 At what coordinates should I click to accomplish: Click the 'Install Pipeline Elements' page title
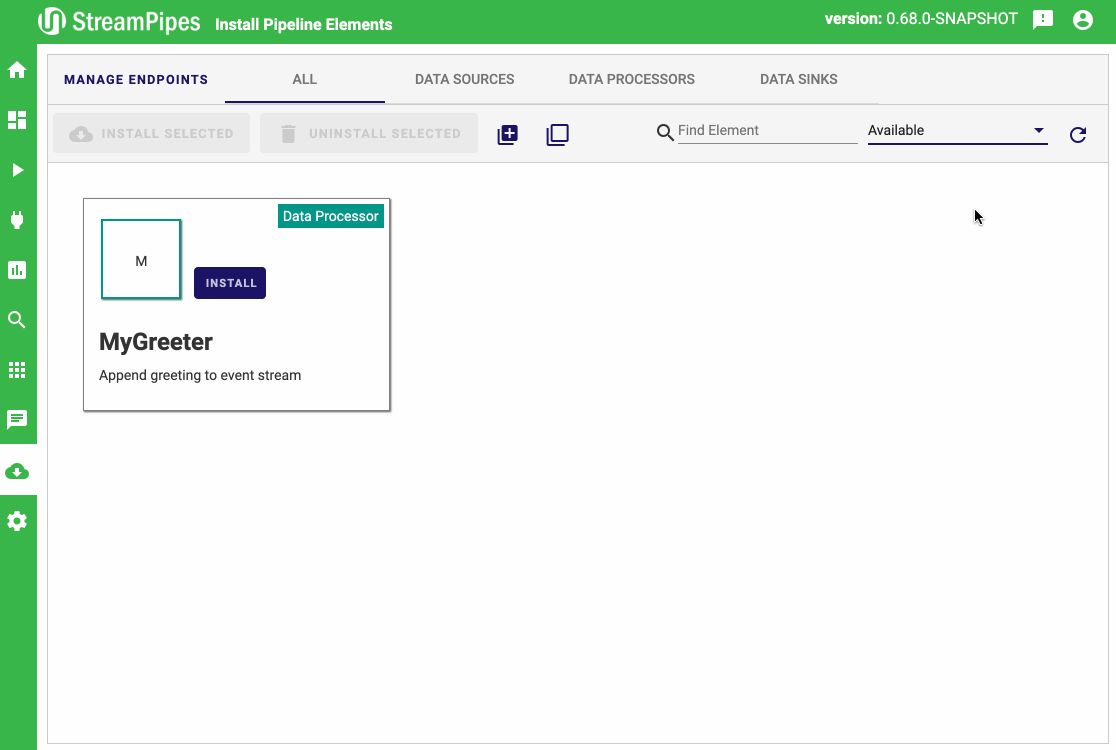click(x=304, y=25)
